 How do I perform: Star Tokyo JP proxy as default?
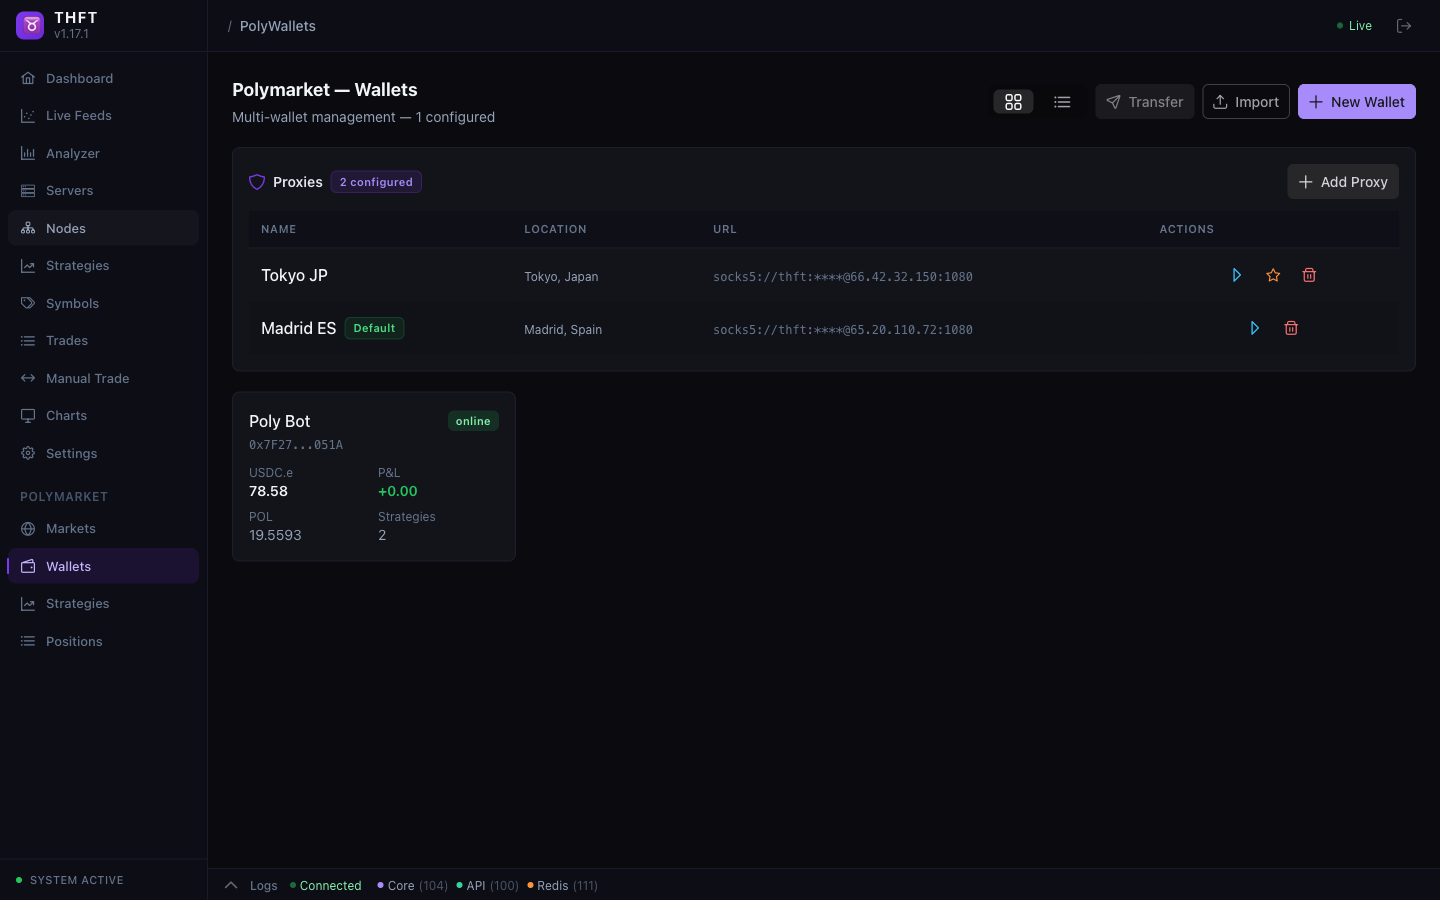click(1273, 274)
